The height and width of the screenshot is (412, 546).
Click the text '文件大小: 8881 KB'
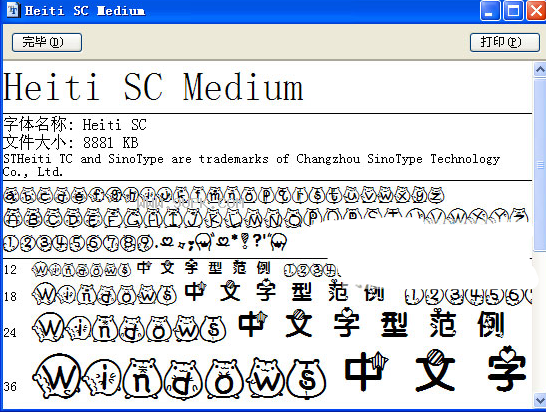coord(71,142)
